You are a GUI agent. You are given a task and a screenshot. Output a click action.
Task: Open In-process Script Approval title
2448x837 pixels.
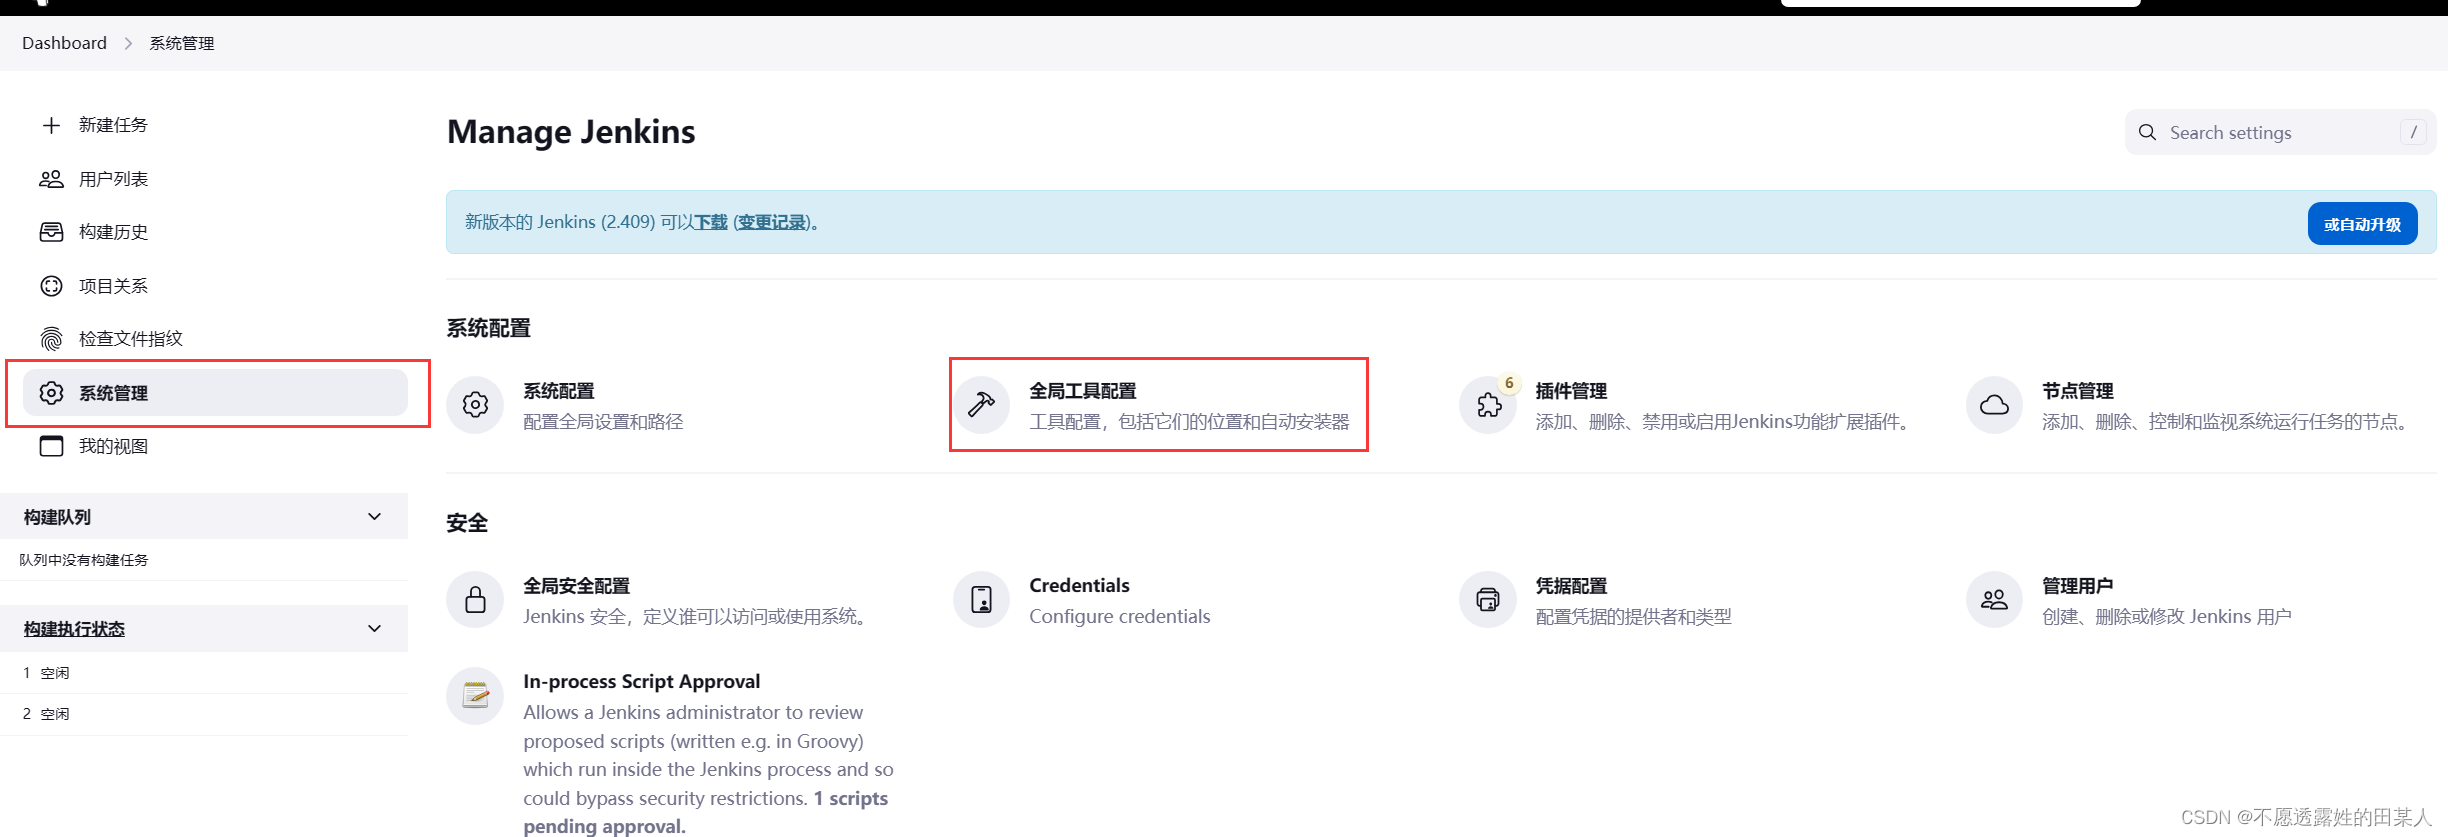coord(641,681)
